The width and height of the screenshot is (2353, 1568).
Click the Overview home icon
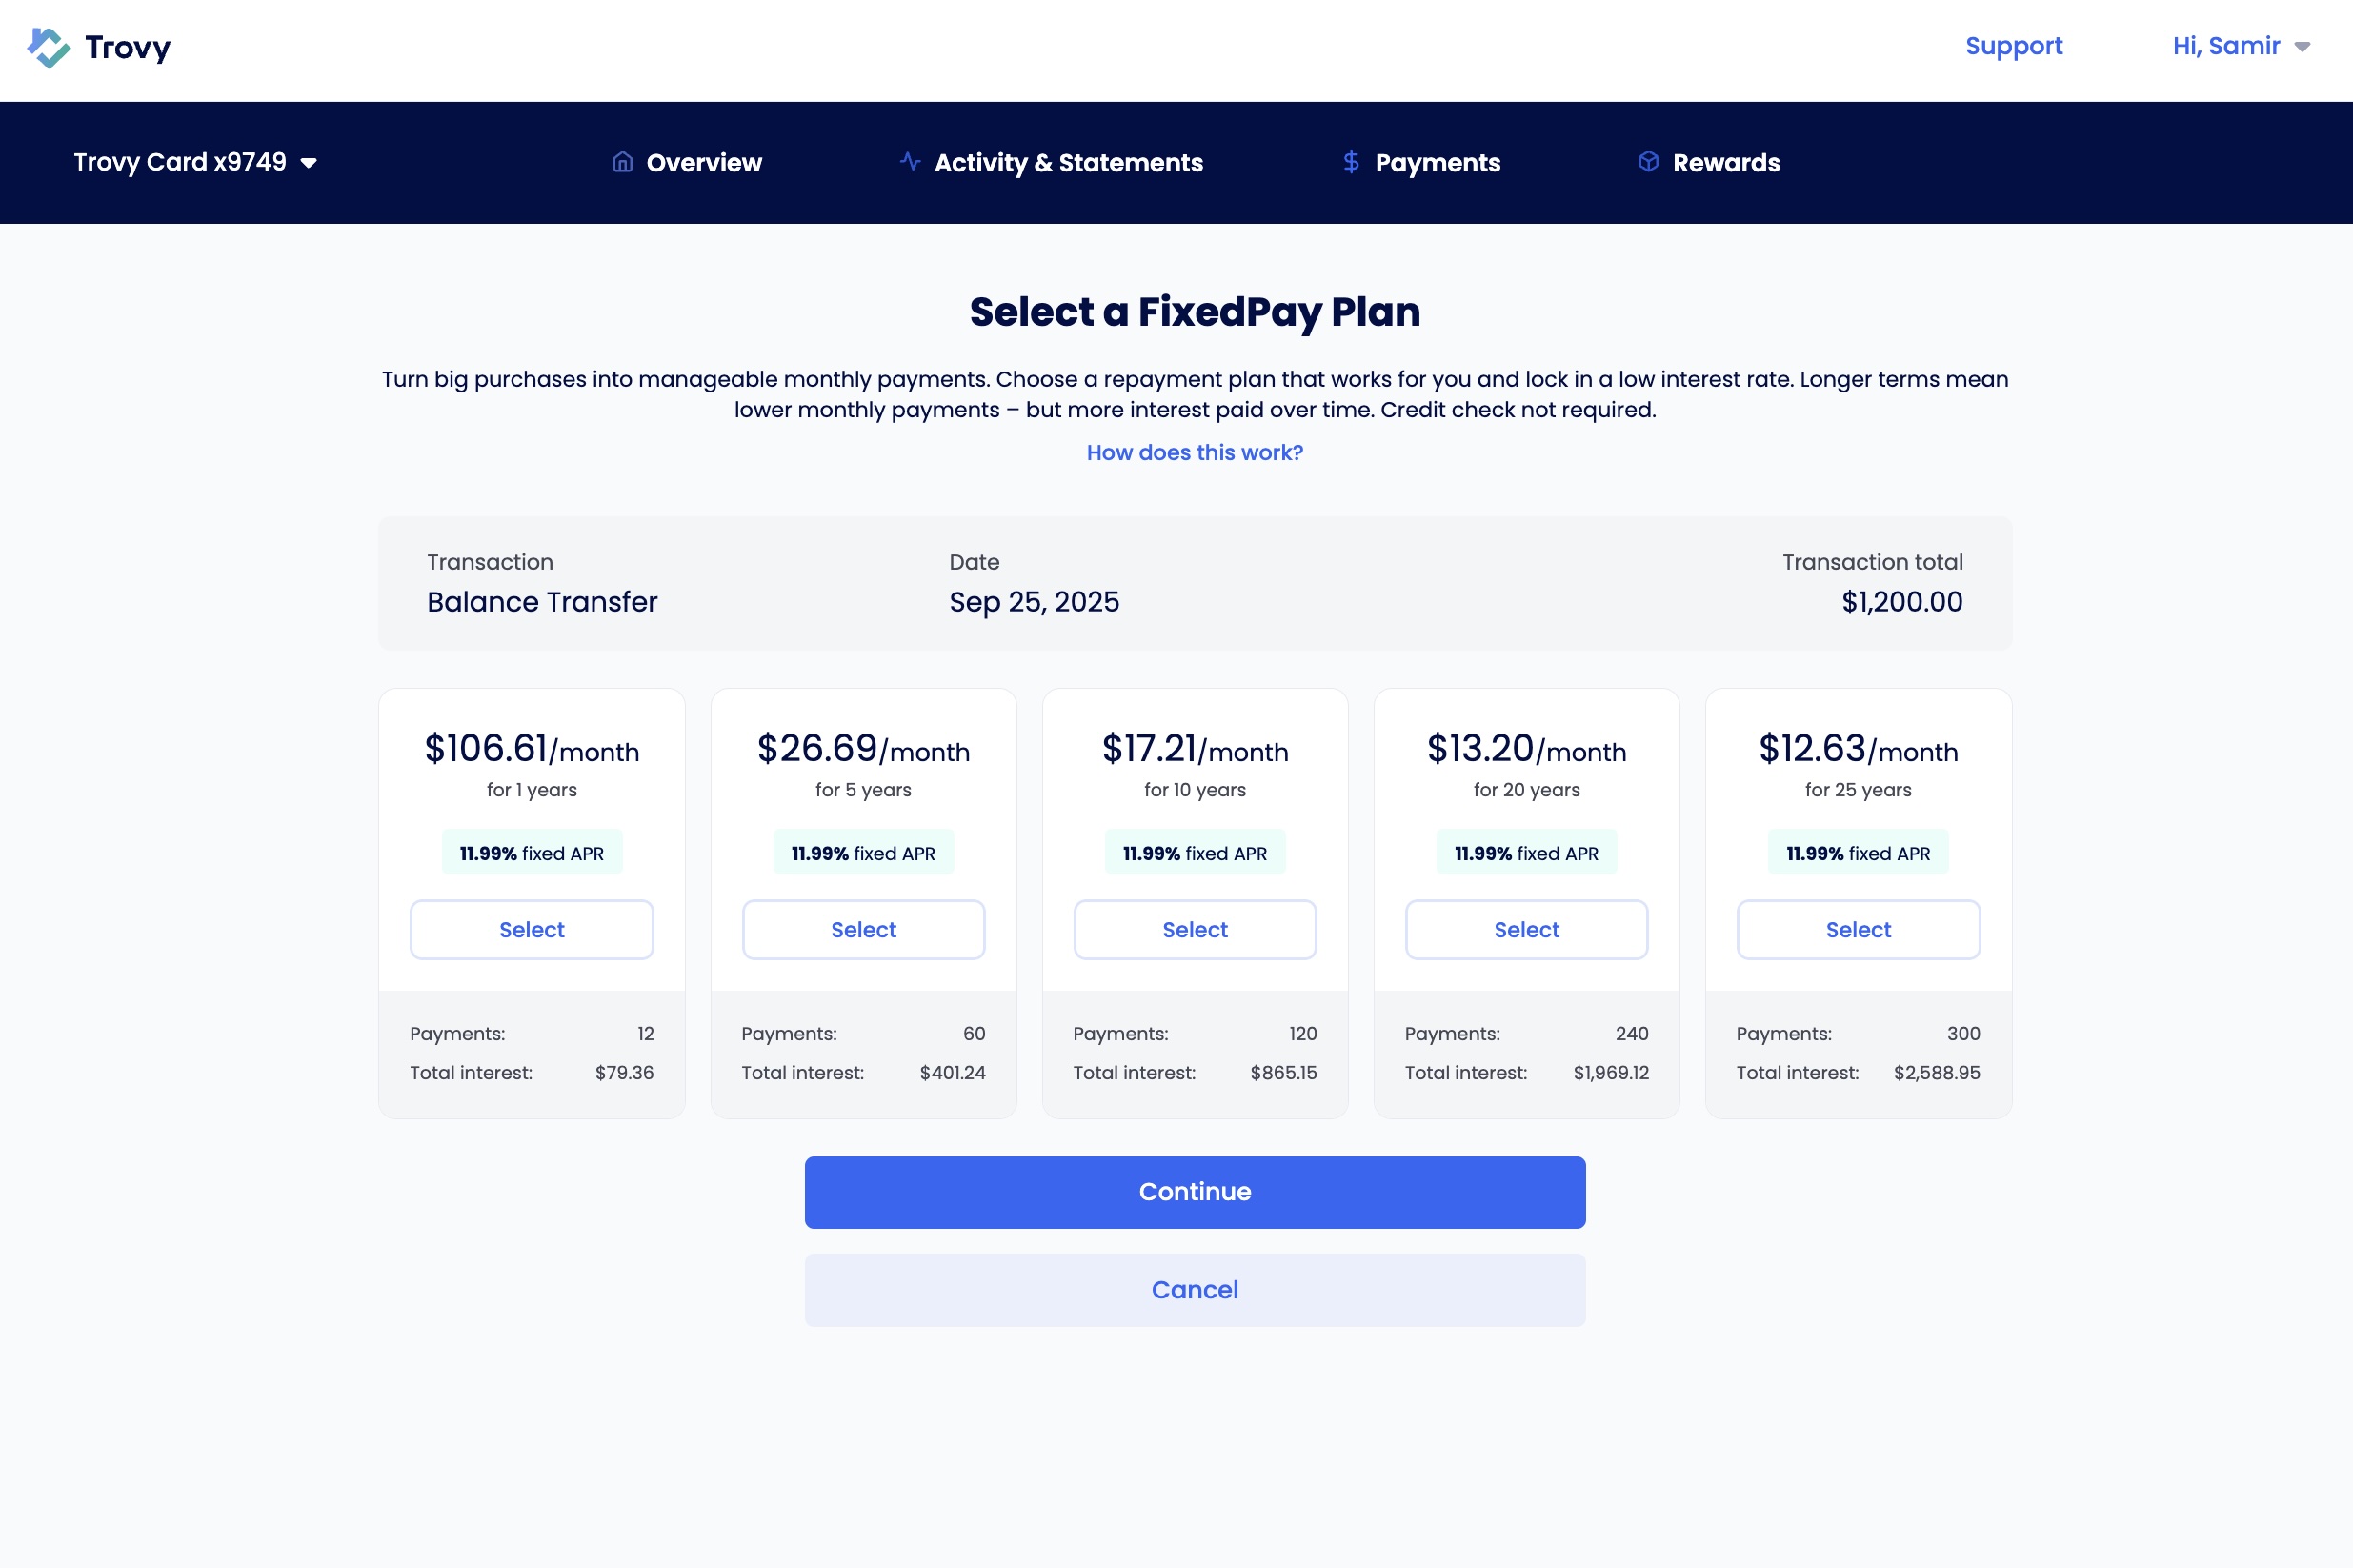coord(622,162)
